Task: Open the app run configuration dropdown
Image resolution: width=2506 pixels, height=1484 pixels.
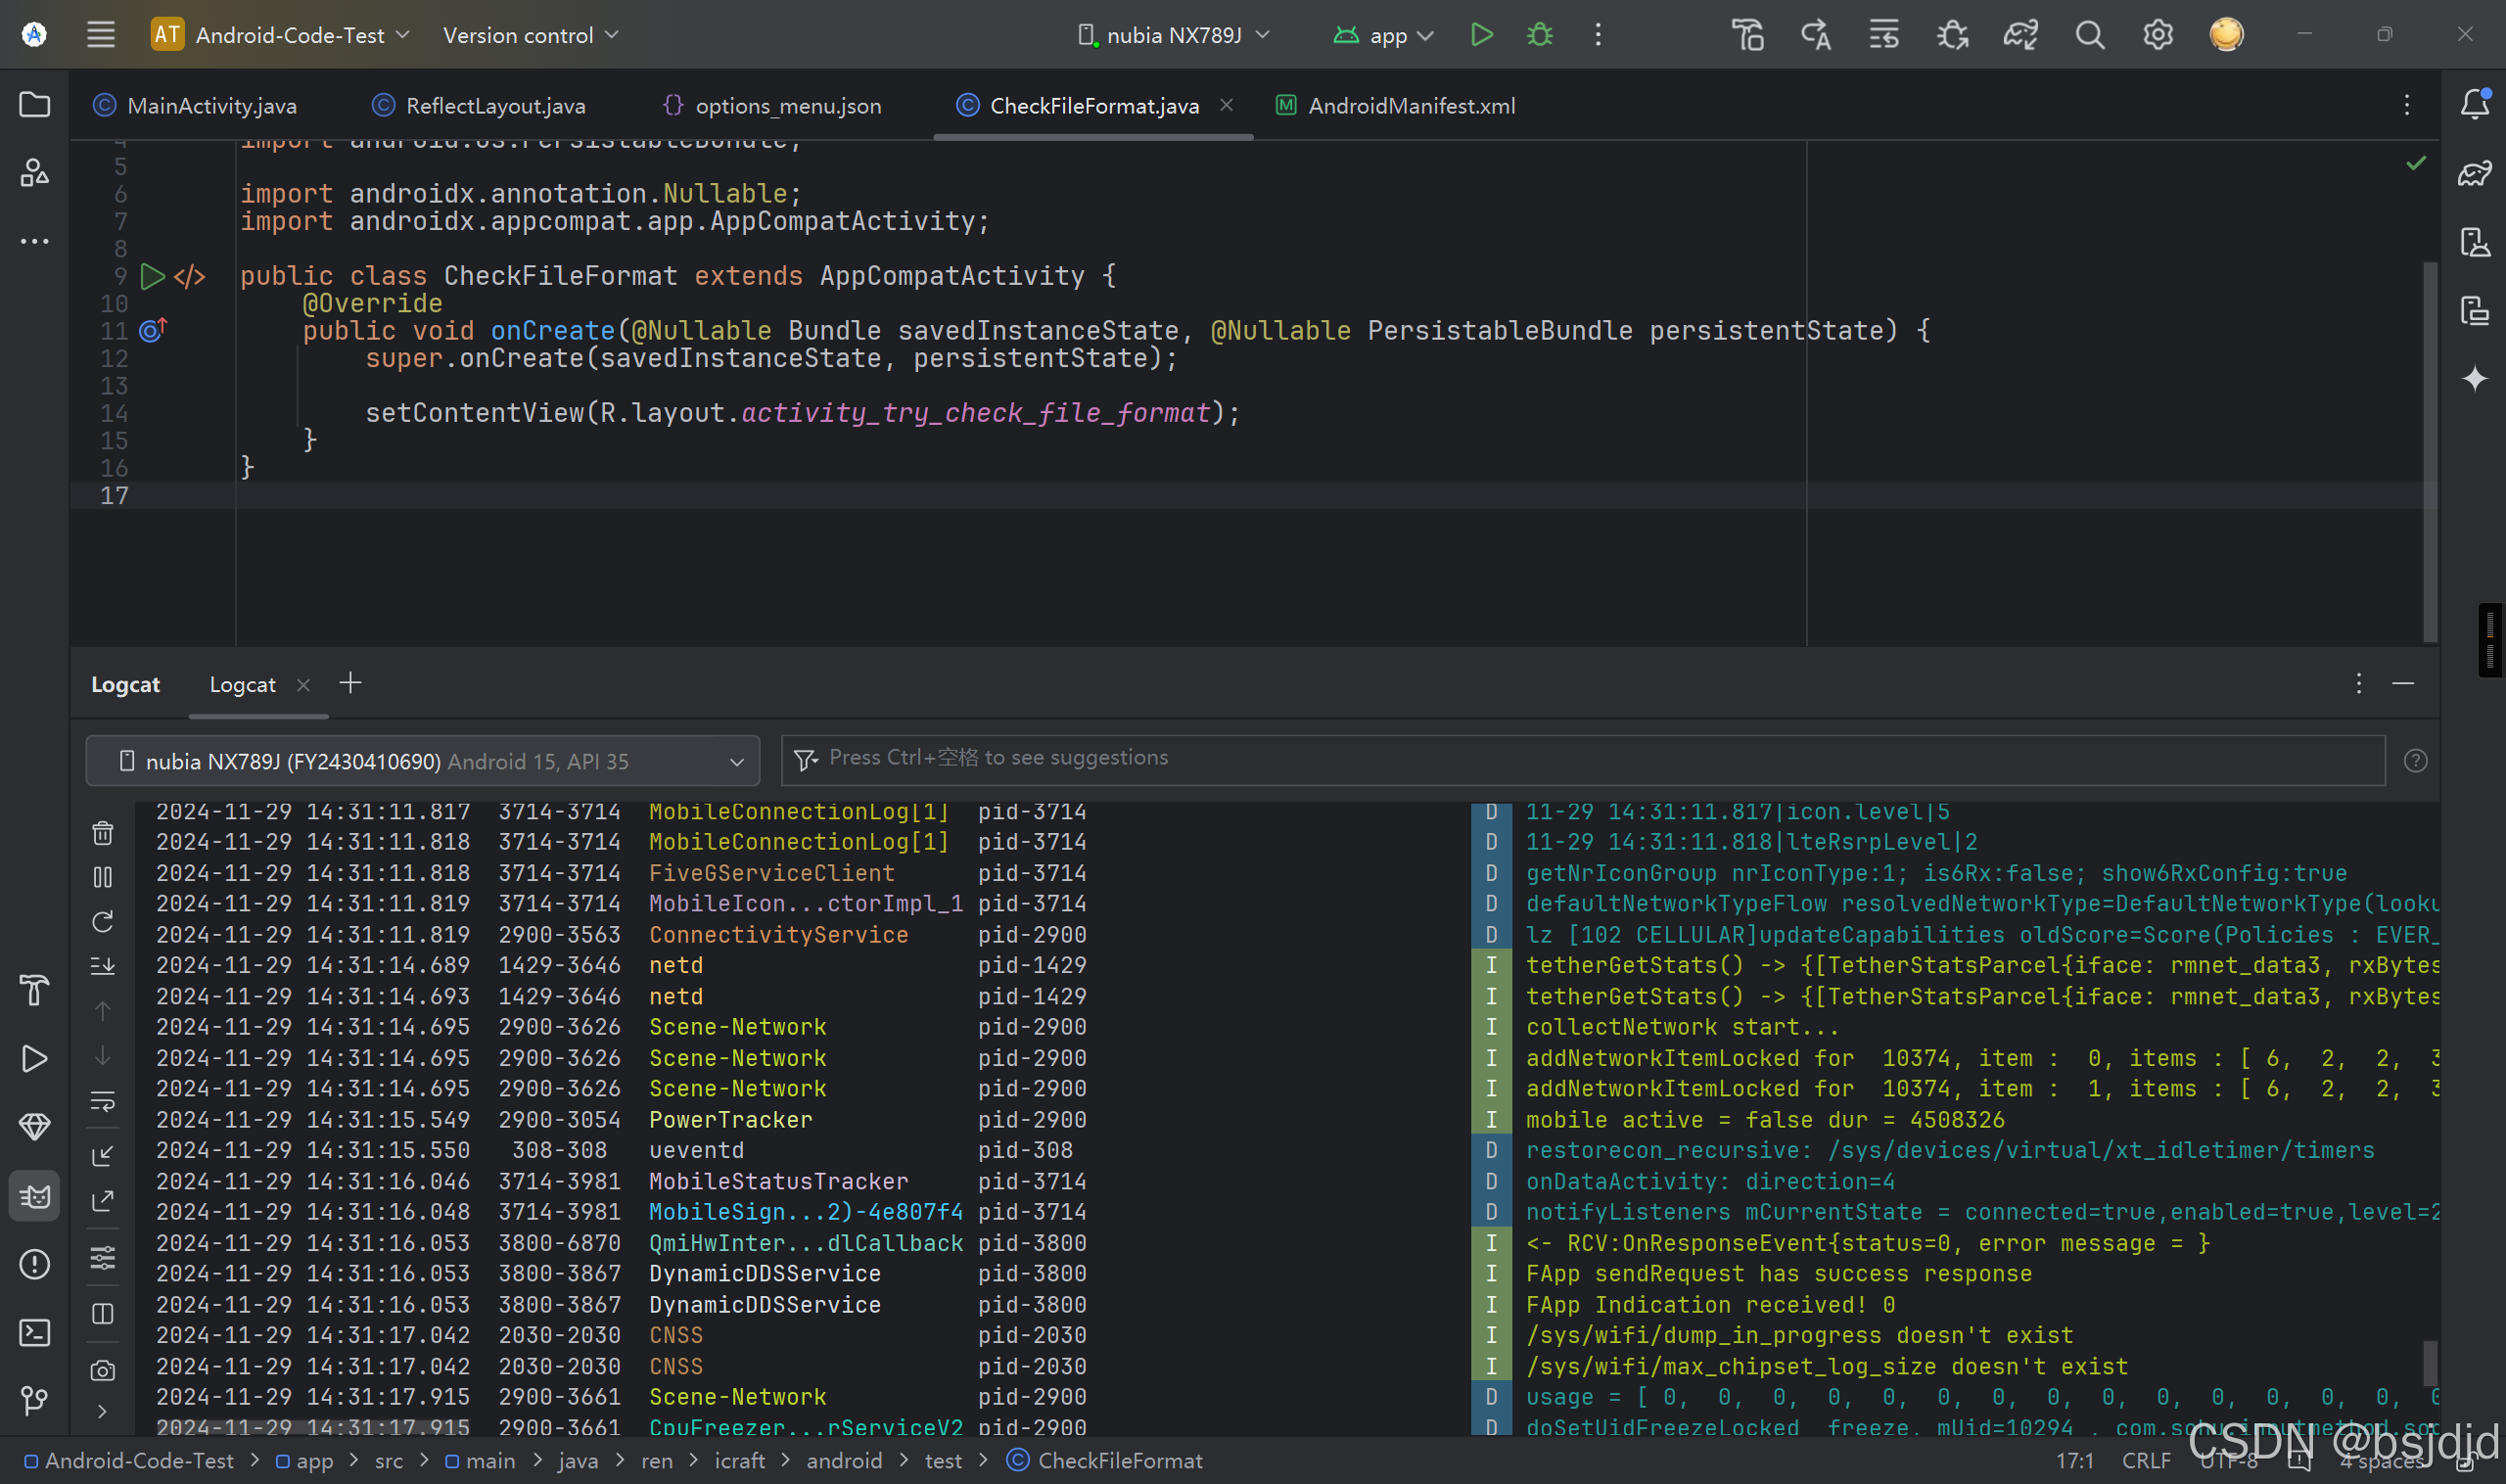Action: pyautogui.click(x=1385, y=35)
